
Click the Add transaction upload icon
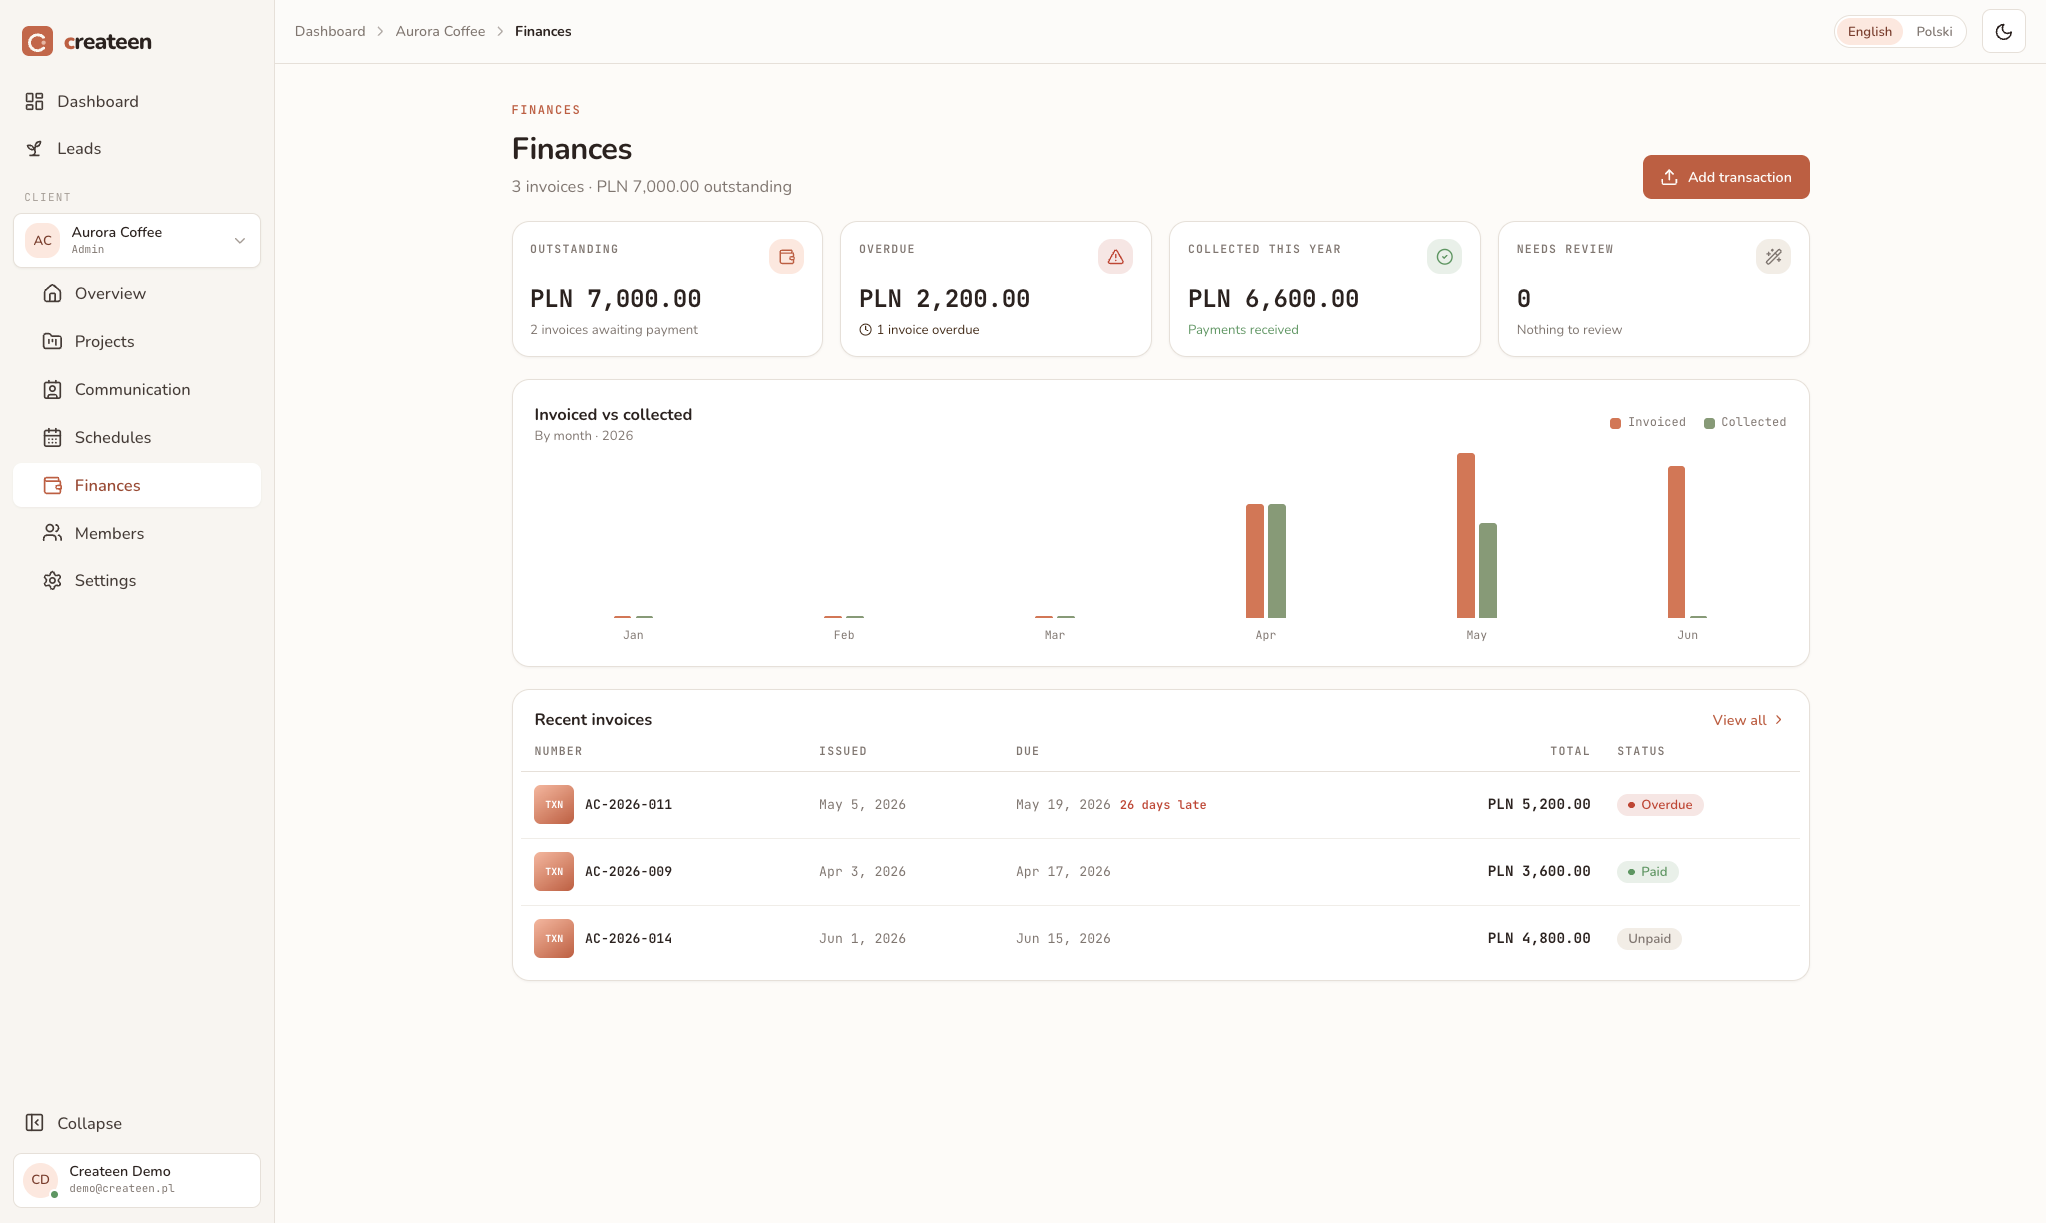coord(1669,177)
